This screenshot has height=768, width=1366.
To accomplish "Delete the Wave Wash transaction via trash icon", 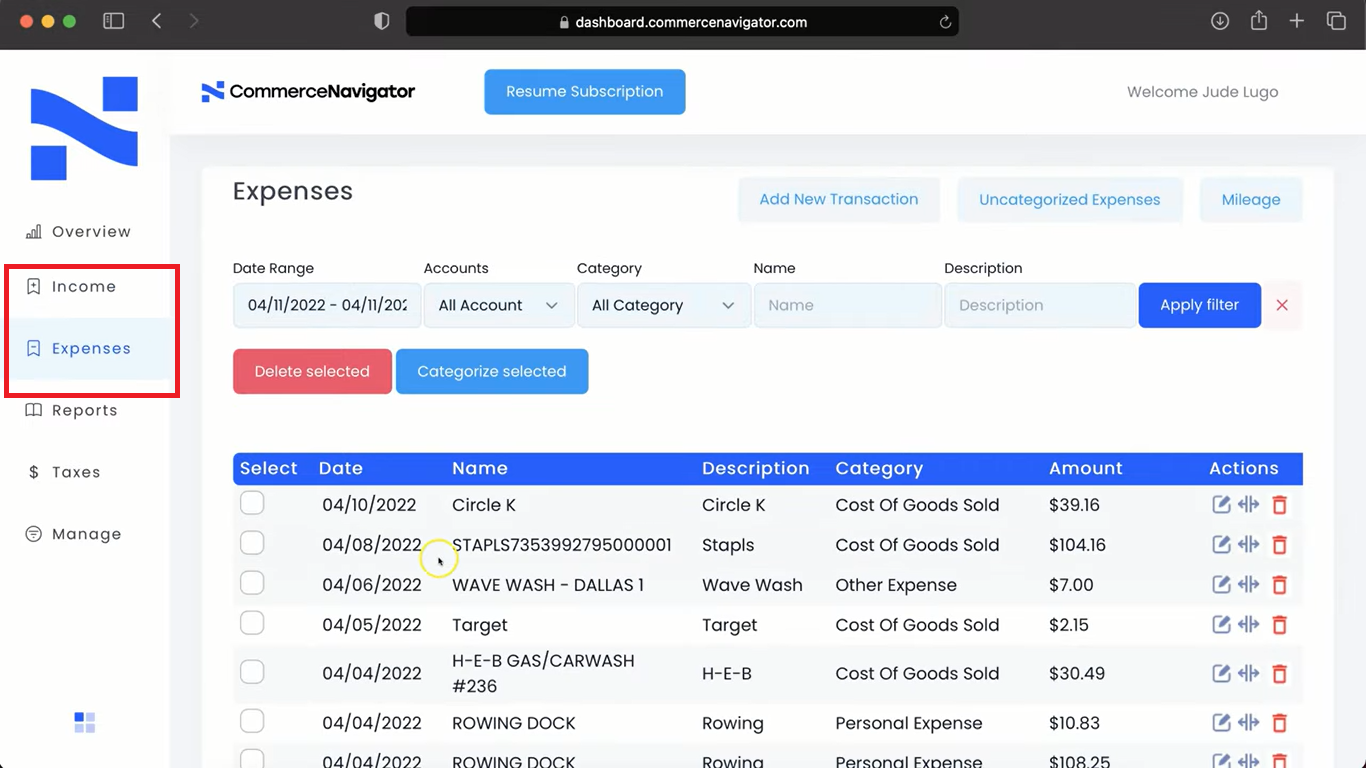I will (1279, 585).
